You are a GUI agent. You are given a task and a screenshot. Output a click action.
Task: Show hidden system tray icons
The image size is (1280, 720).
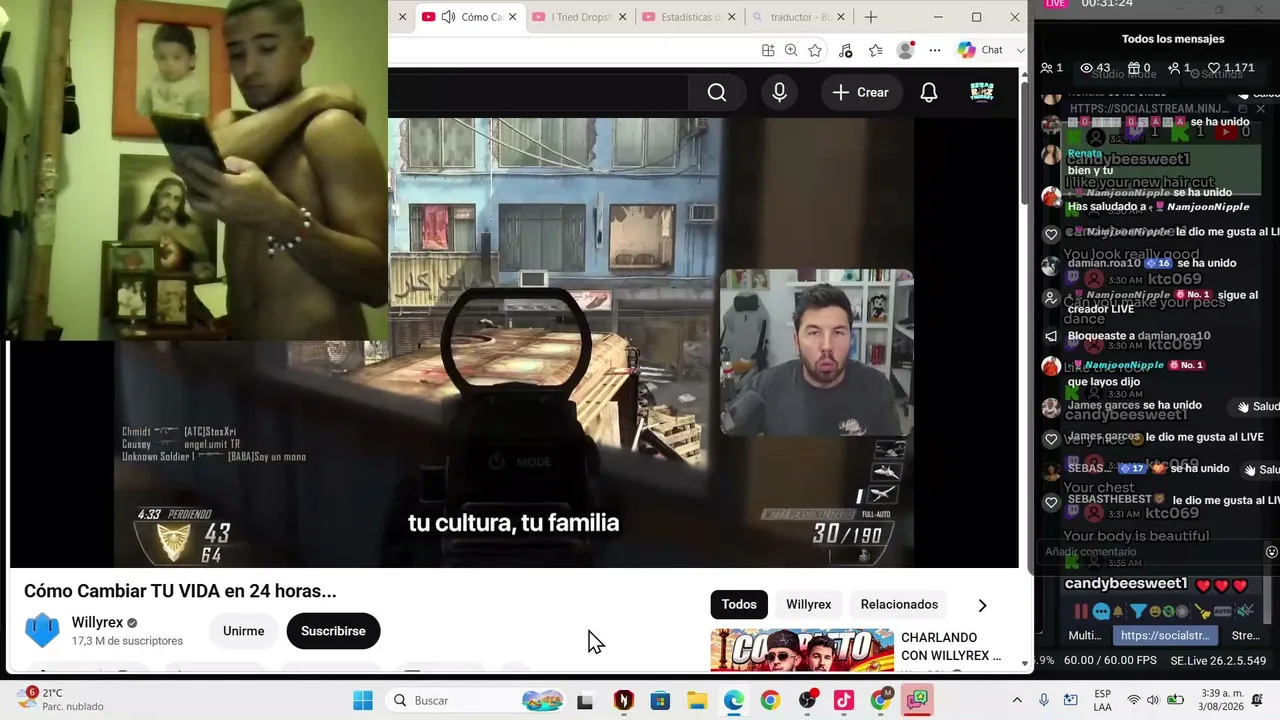tap(1017, 700)
